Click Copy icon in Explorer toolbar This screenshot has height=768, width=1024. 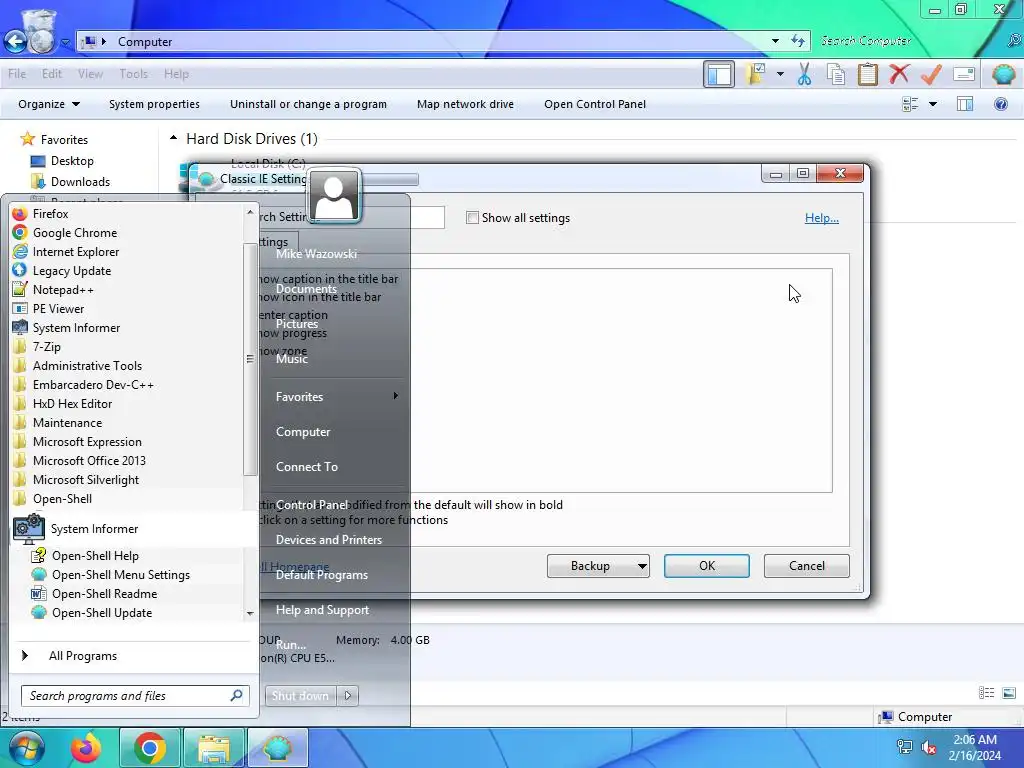pyautogui.click(x=836, y=74)
